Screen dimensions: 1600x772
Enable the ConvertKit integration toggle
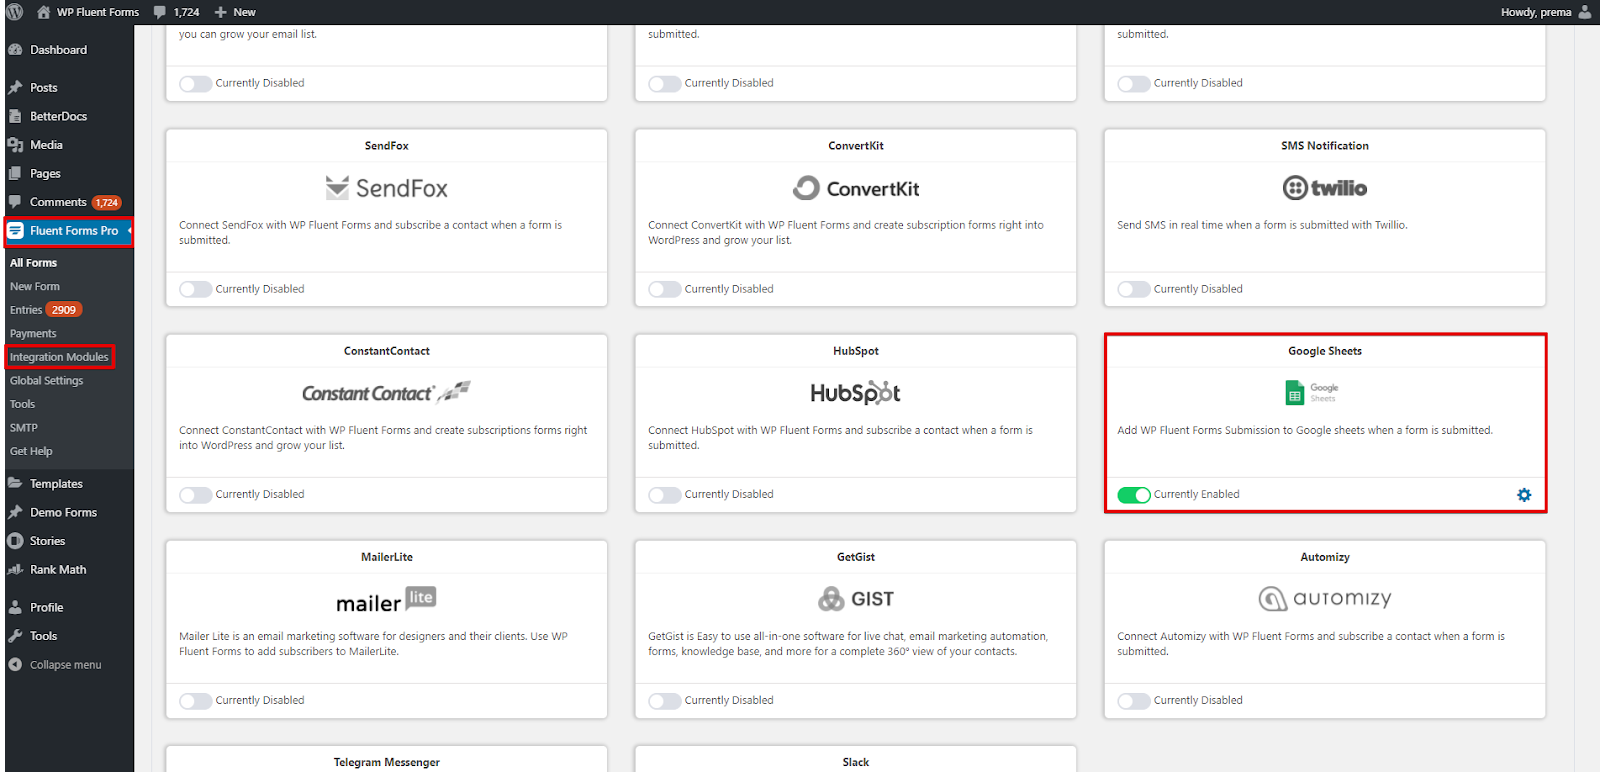coord(664,289)
